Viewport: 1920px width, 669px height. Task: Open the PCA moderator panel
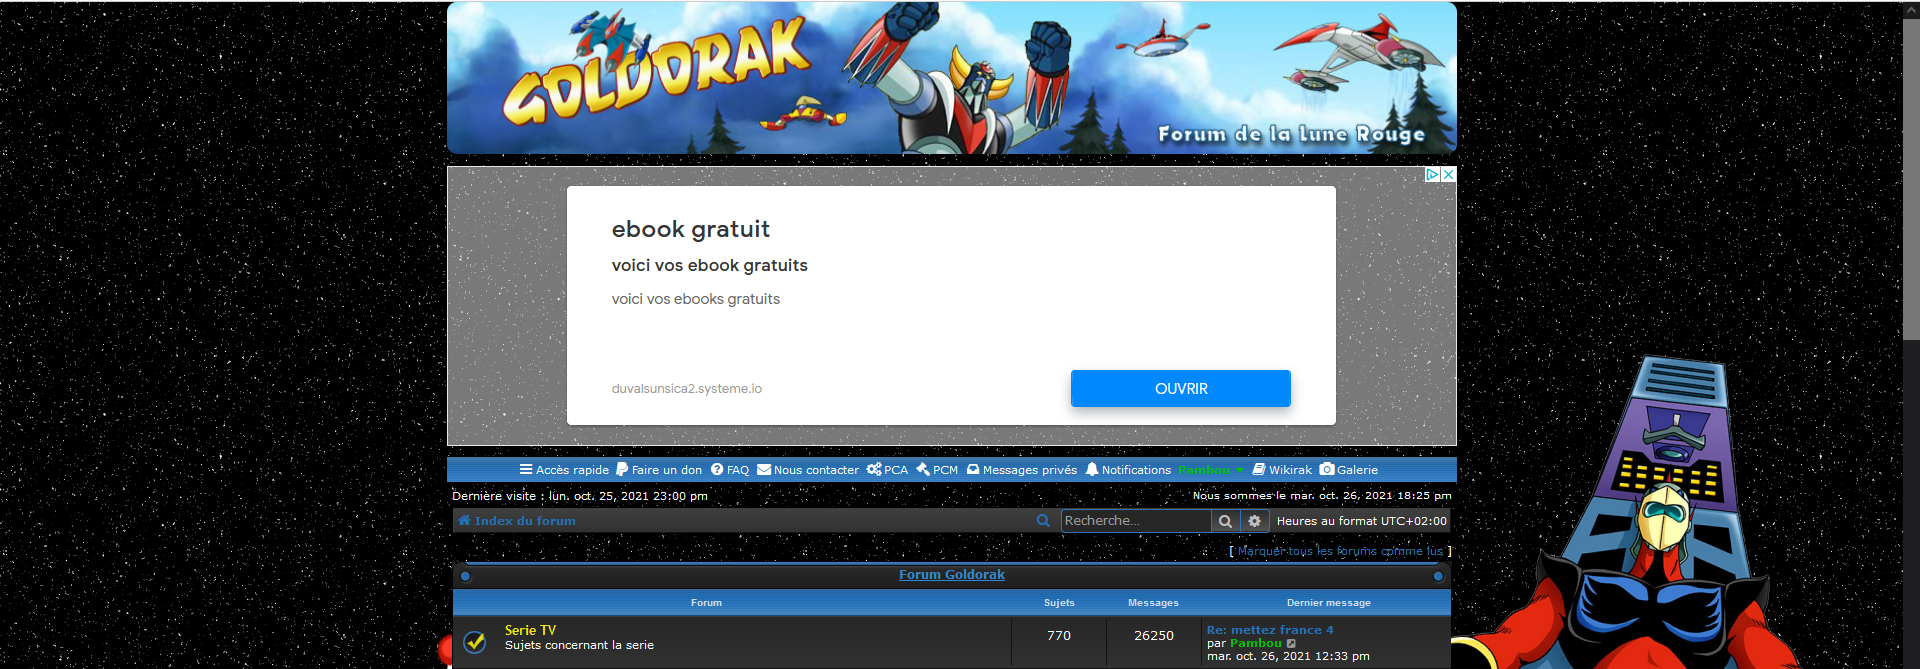(x=887, y=470)
